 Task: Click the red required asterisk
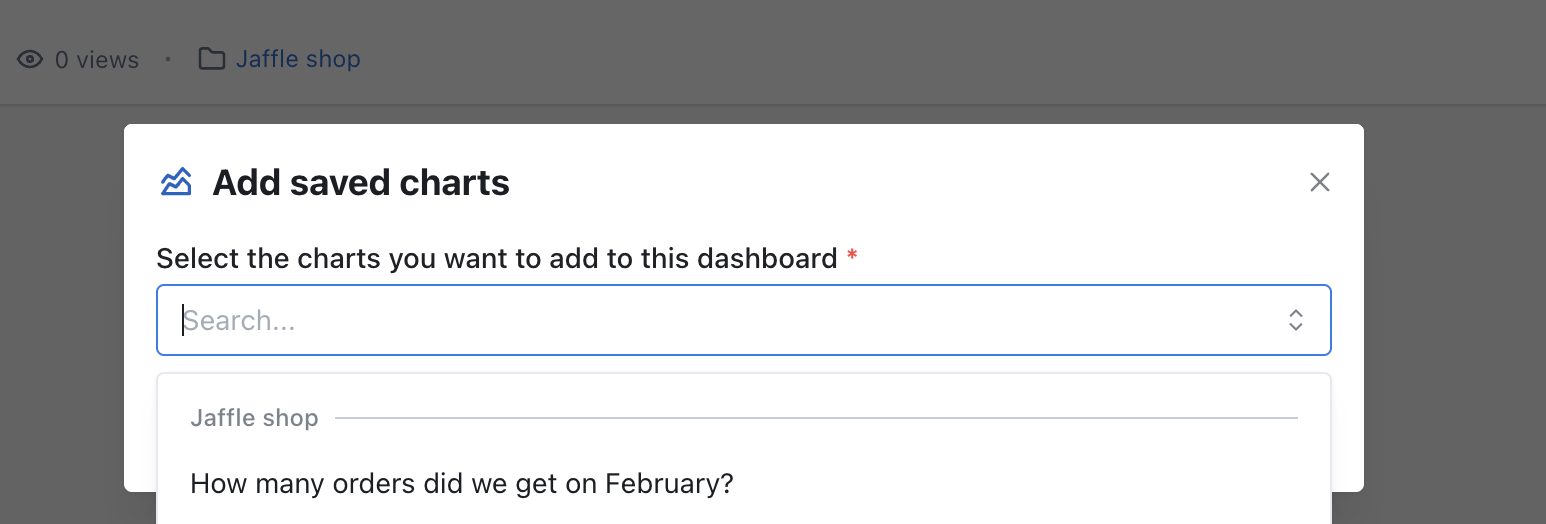pyautogui.click(x=852, y=257)
